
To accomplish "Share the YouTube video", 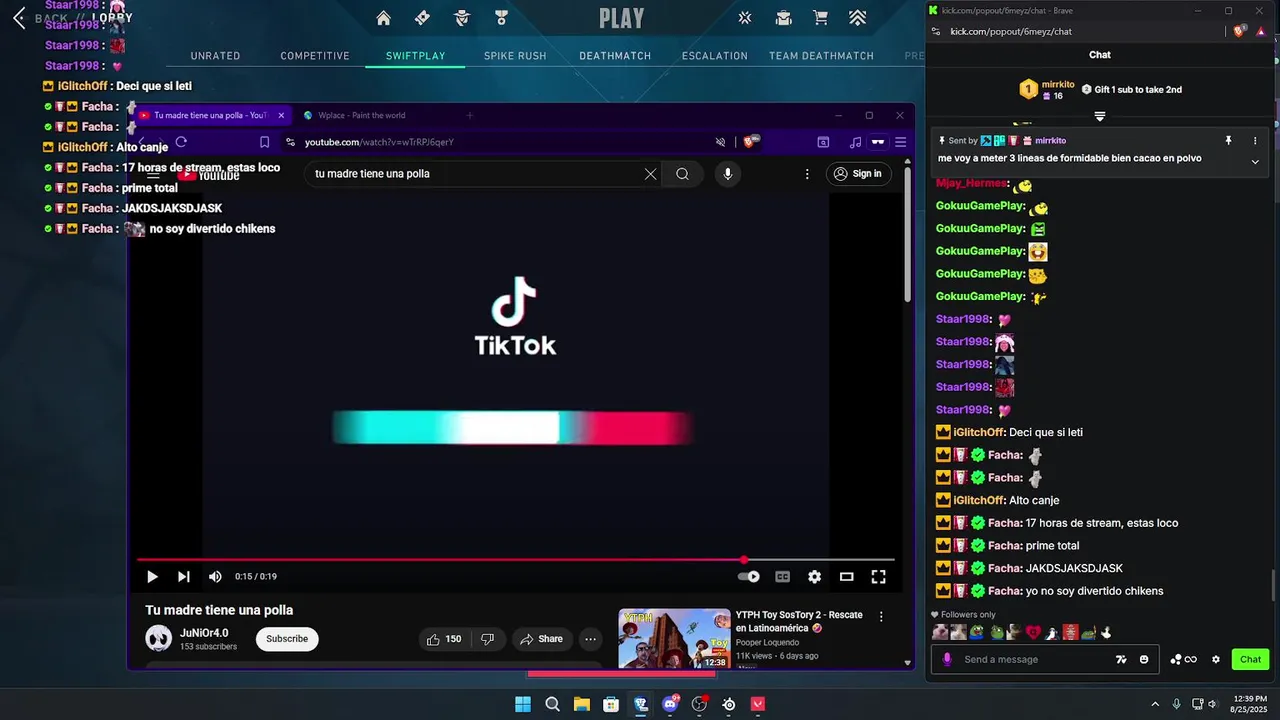I will point(542,639).
